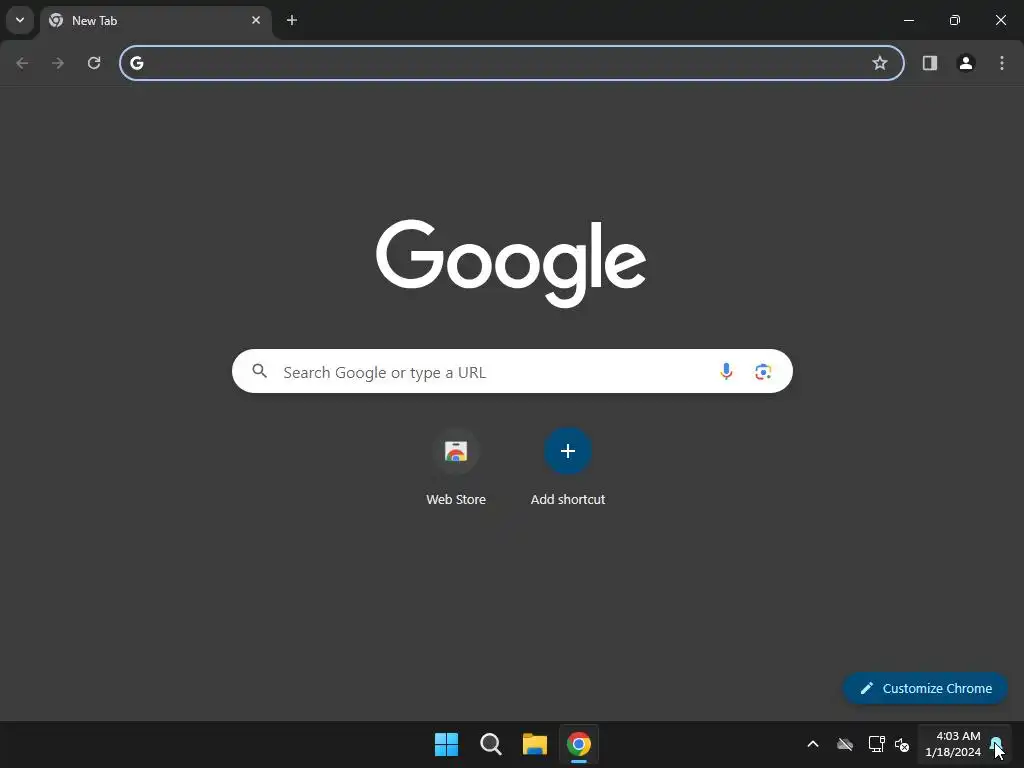
Task: Focus the Search Google or type a URL box
Action: point(512,371)
